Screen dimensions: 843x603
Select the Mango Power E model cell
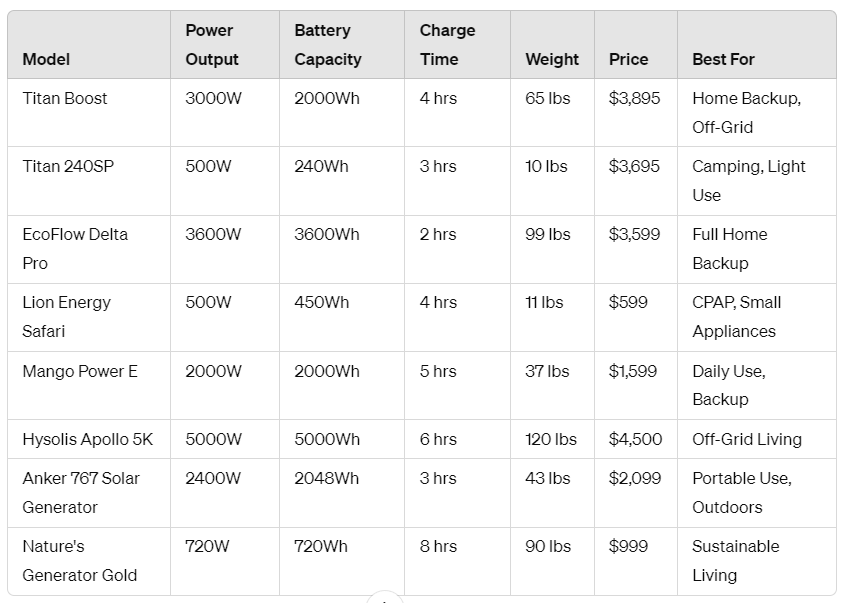click(x=80, y=371)
